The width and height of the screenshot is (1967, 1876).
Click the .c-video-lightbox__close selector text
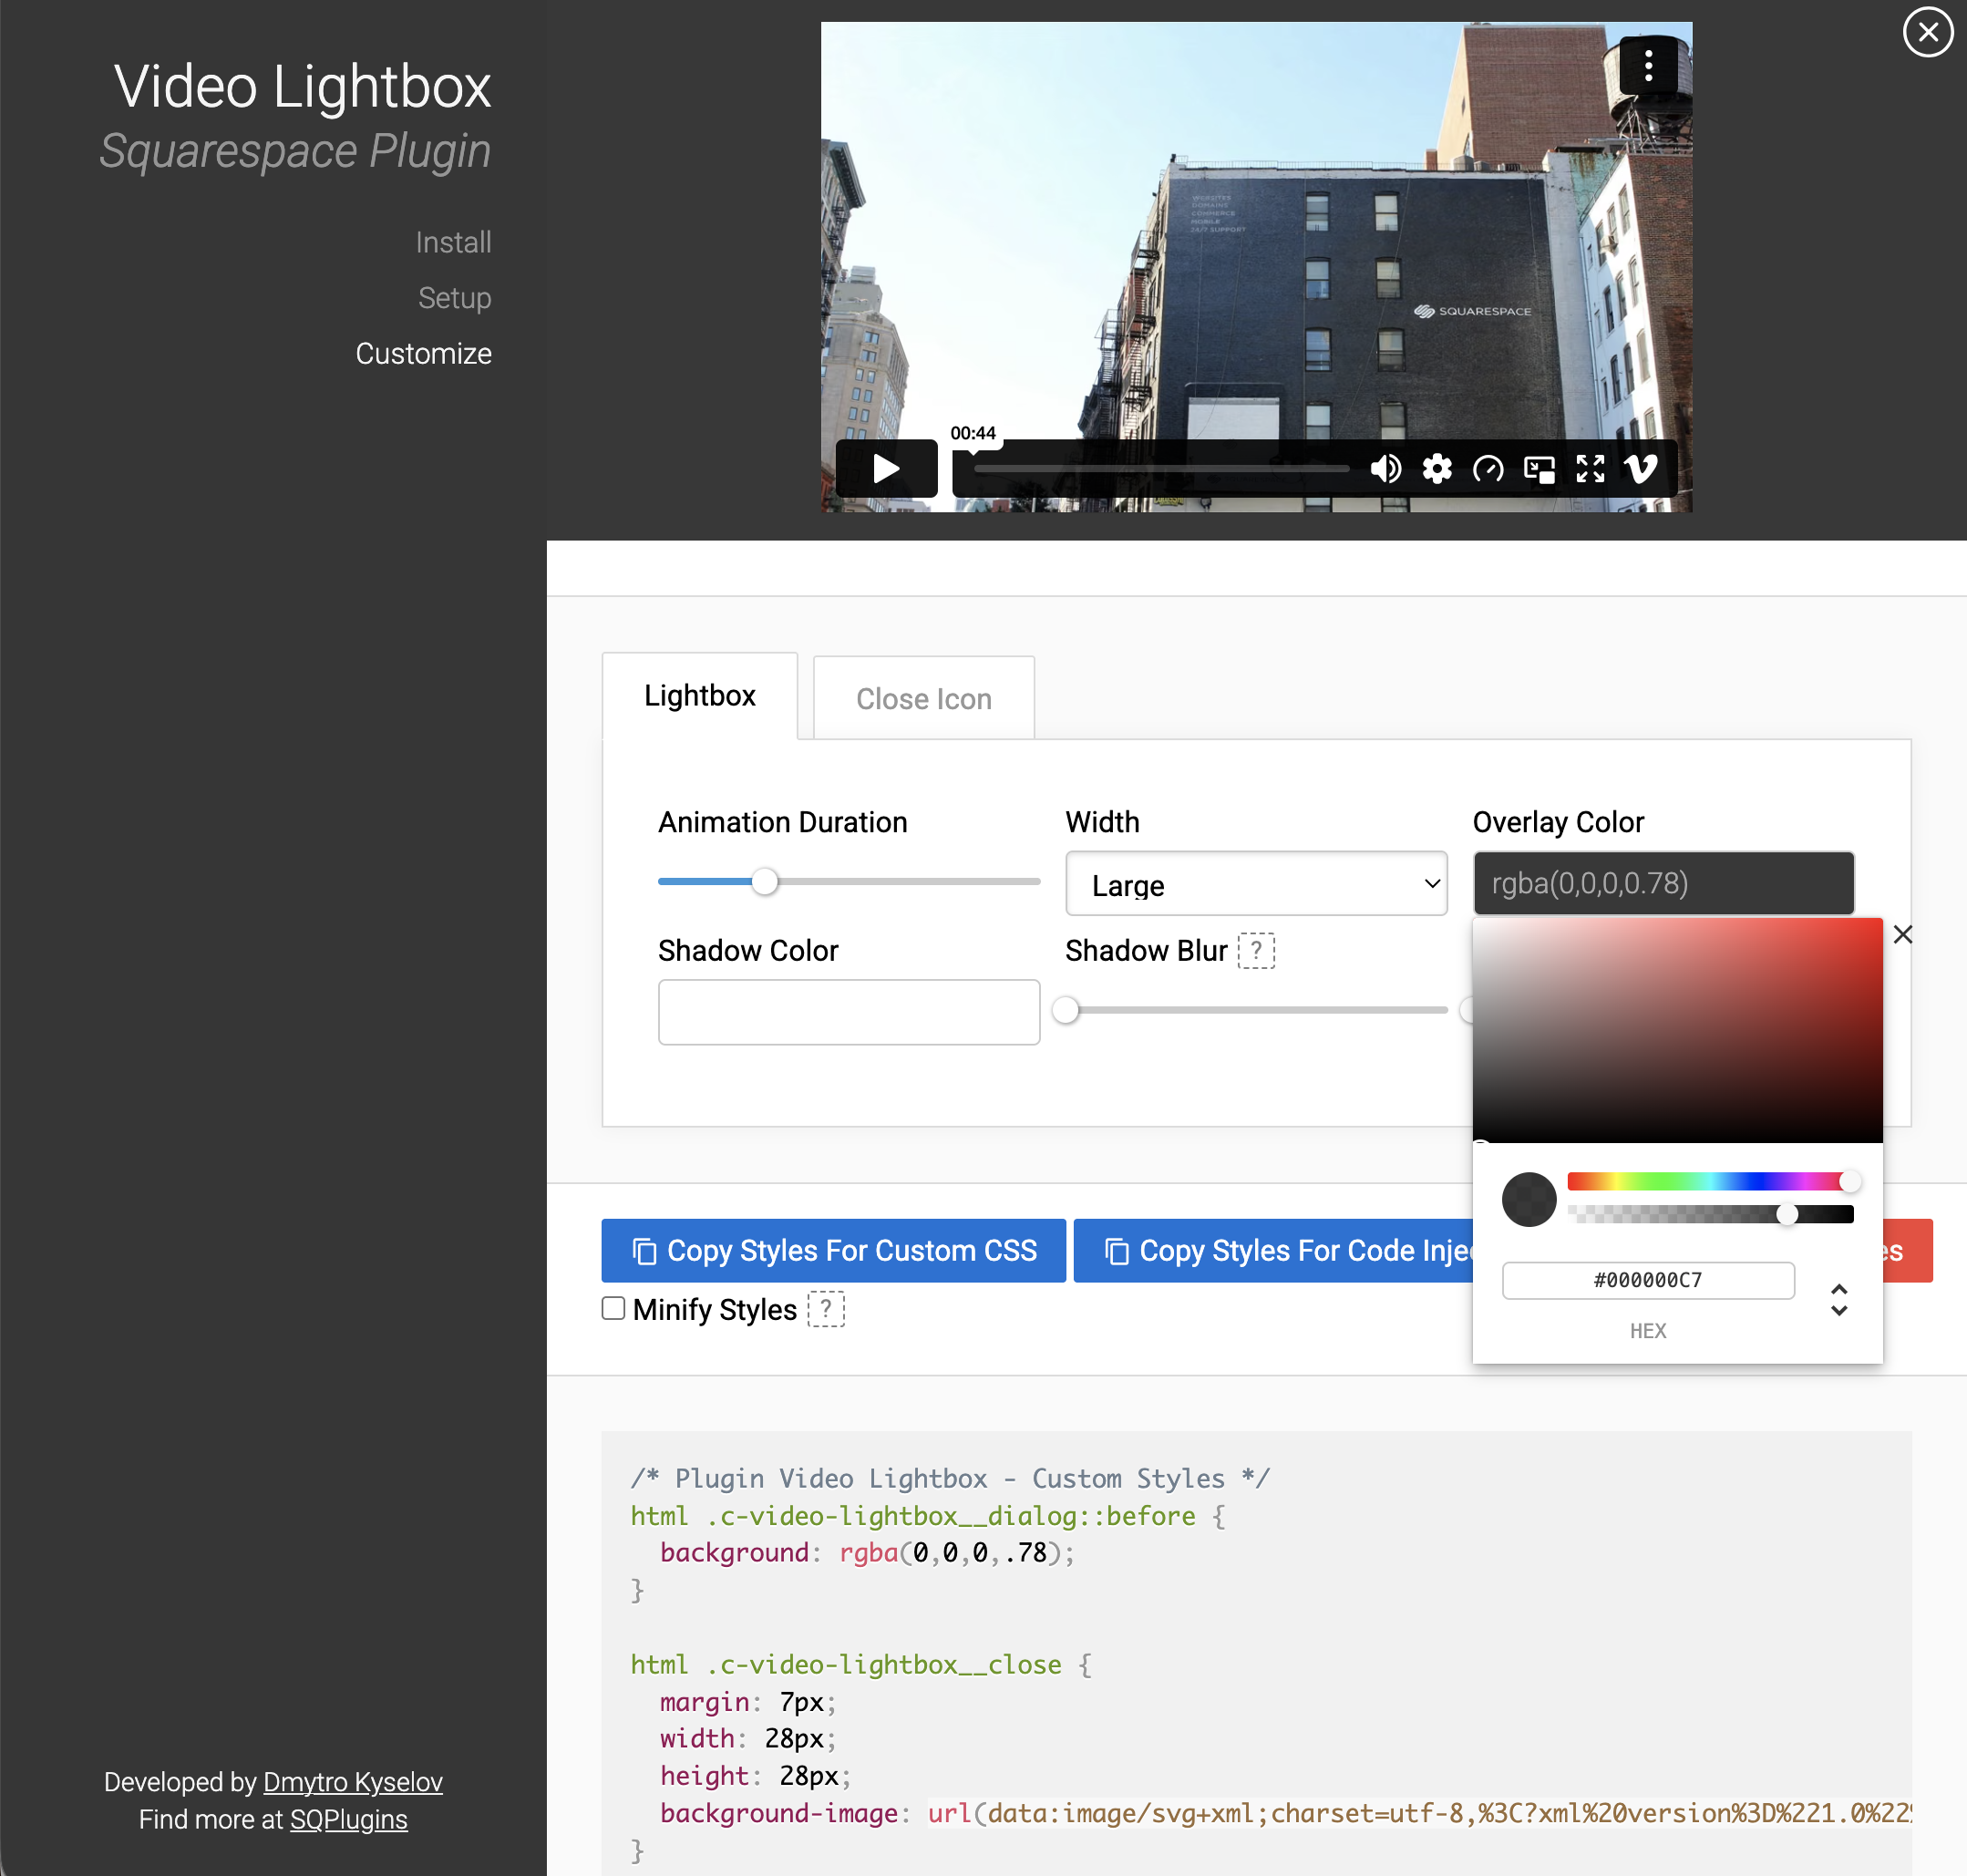[884, 1664]
